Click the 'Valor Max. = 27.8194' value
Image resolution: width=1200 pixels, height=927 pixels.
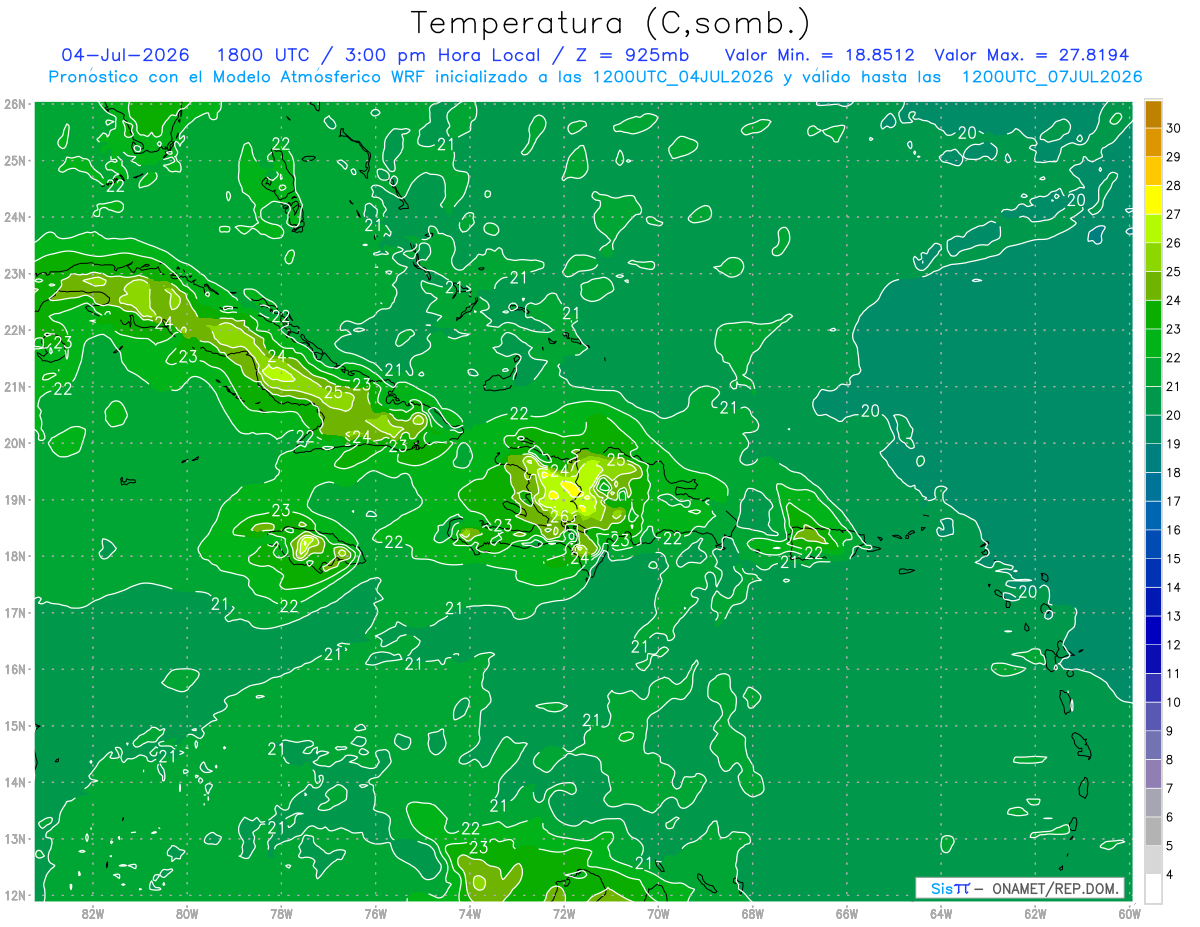pos(1031,55)
